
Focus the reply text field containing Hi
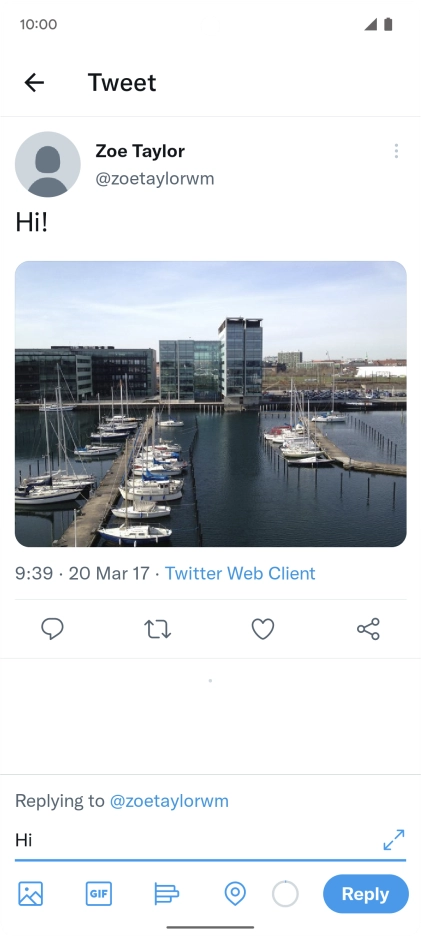click(x=197, y=840)
